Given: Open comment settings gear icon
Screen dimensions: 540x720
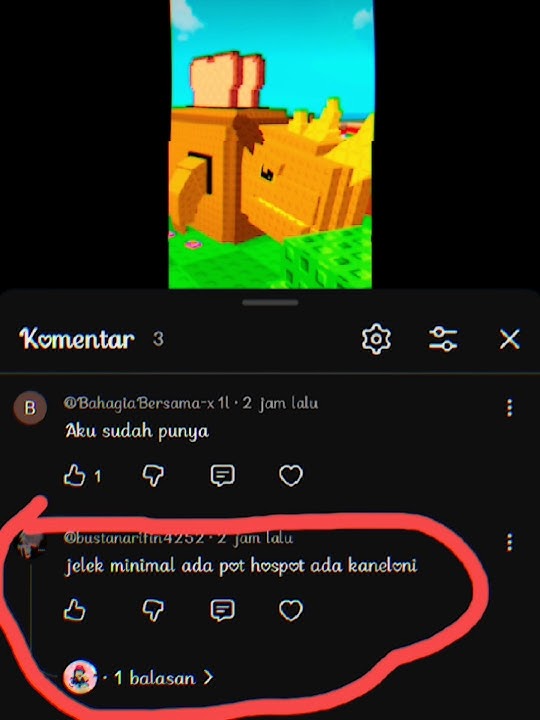Looking at the screenshot, I should coord(376,339).
